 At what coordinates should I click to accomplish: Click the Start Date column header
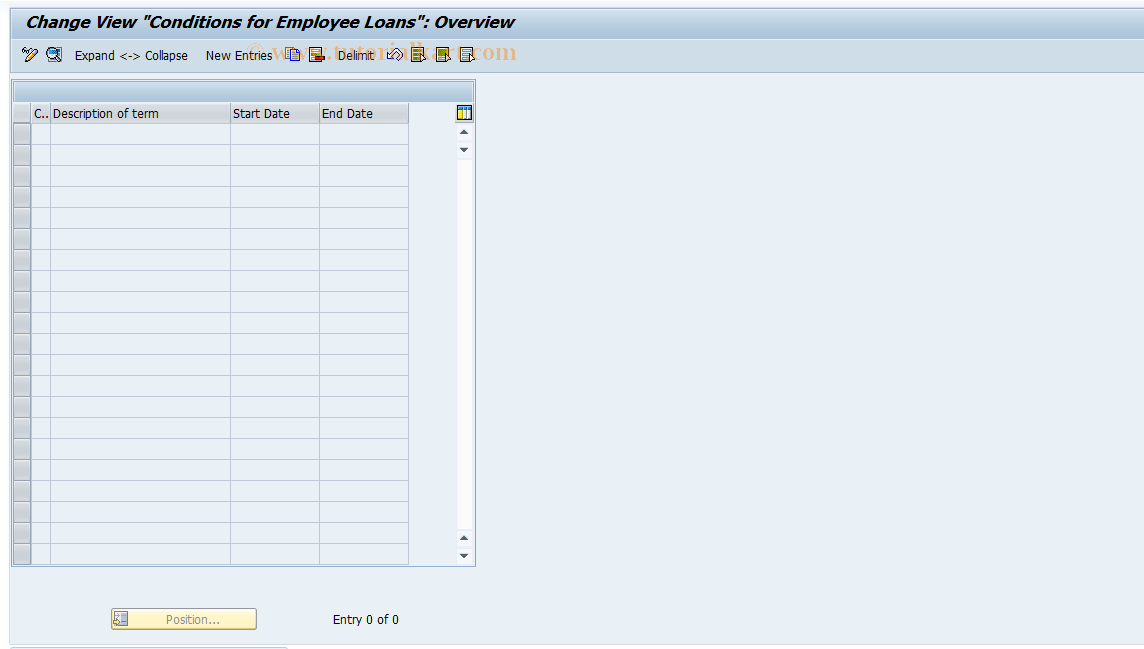coord(275,114)
